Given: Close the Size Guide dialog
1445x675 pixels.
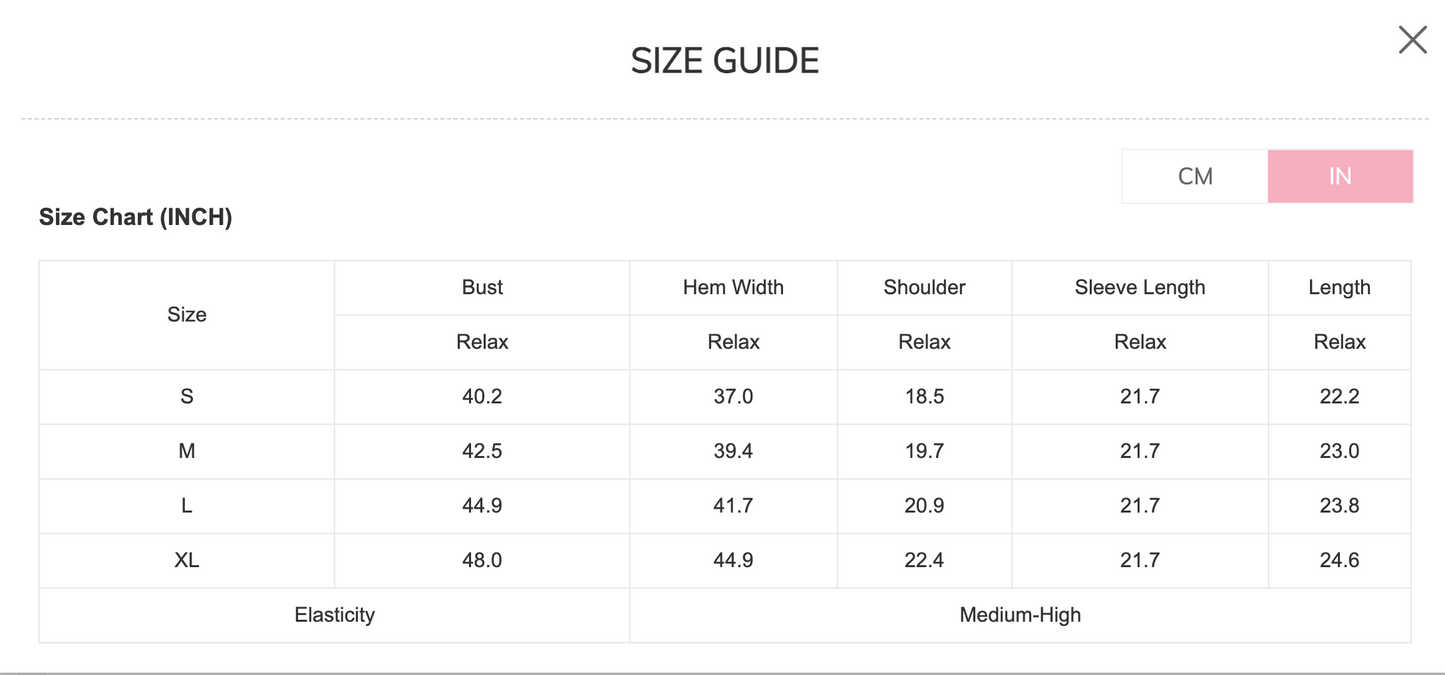Looking at the screenshot, I should point(1412,40).
